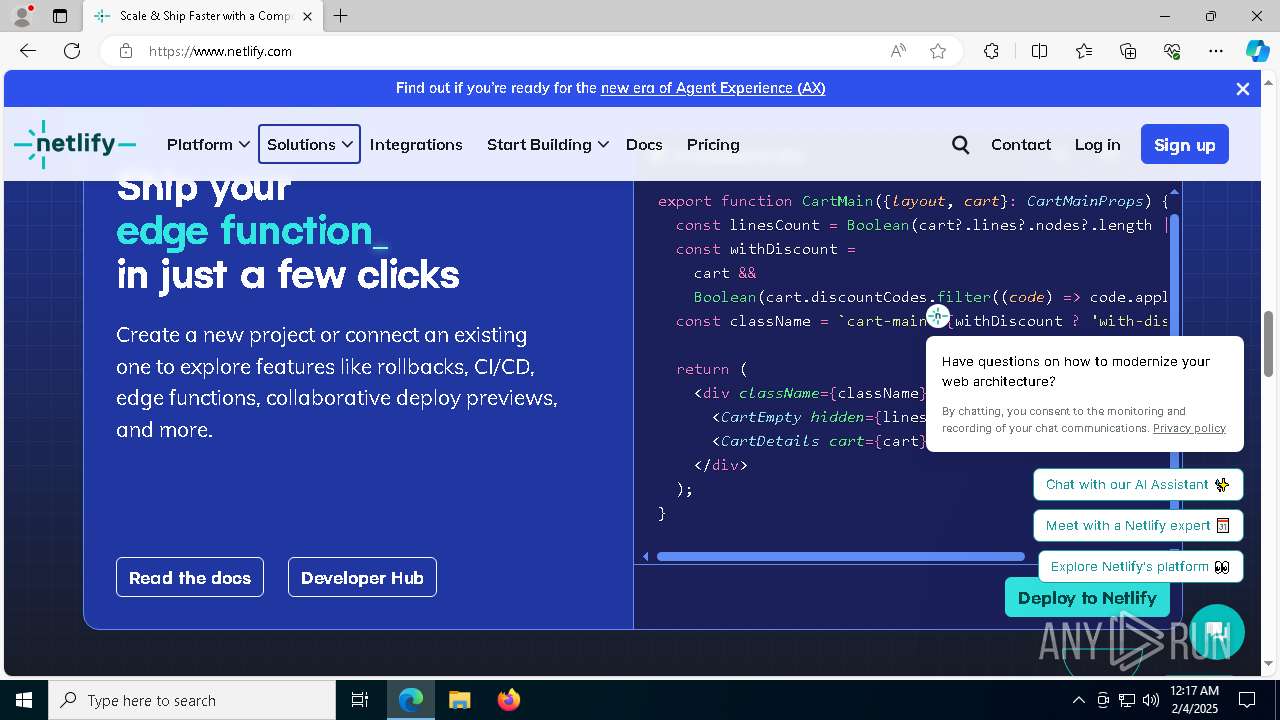1280x720 pixels.
Task: Click the Sign up button
Action: (1185, 145)
